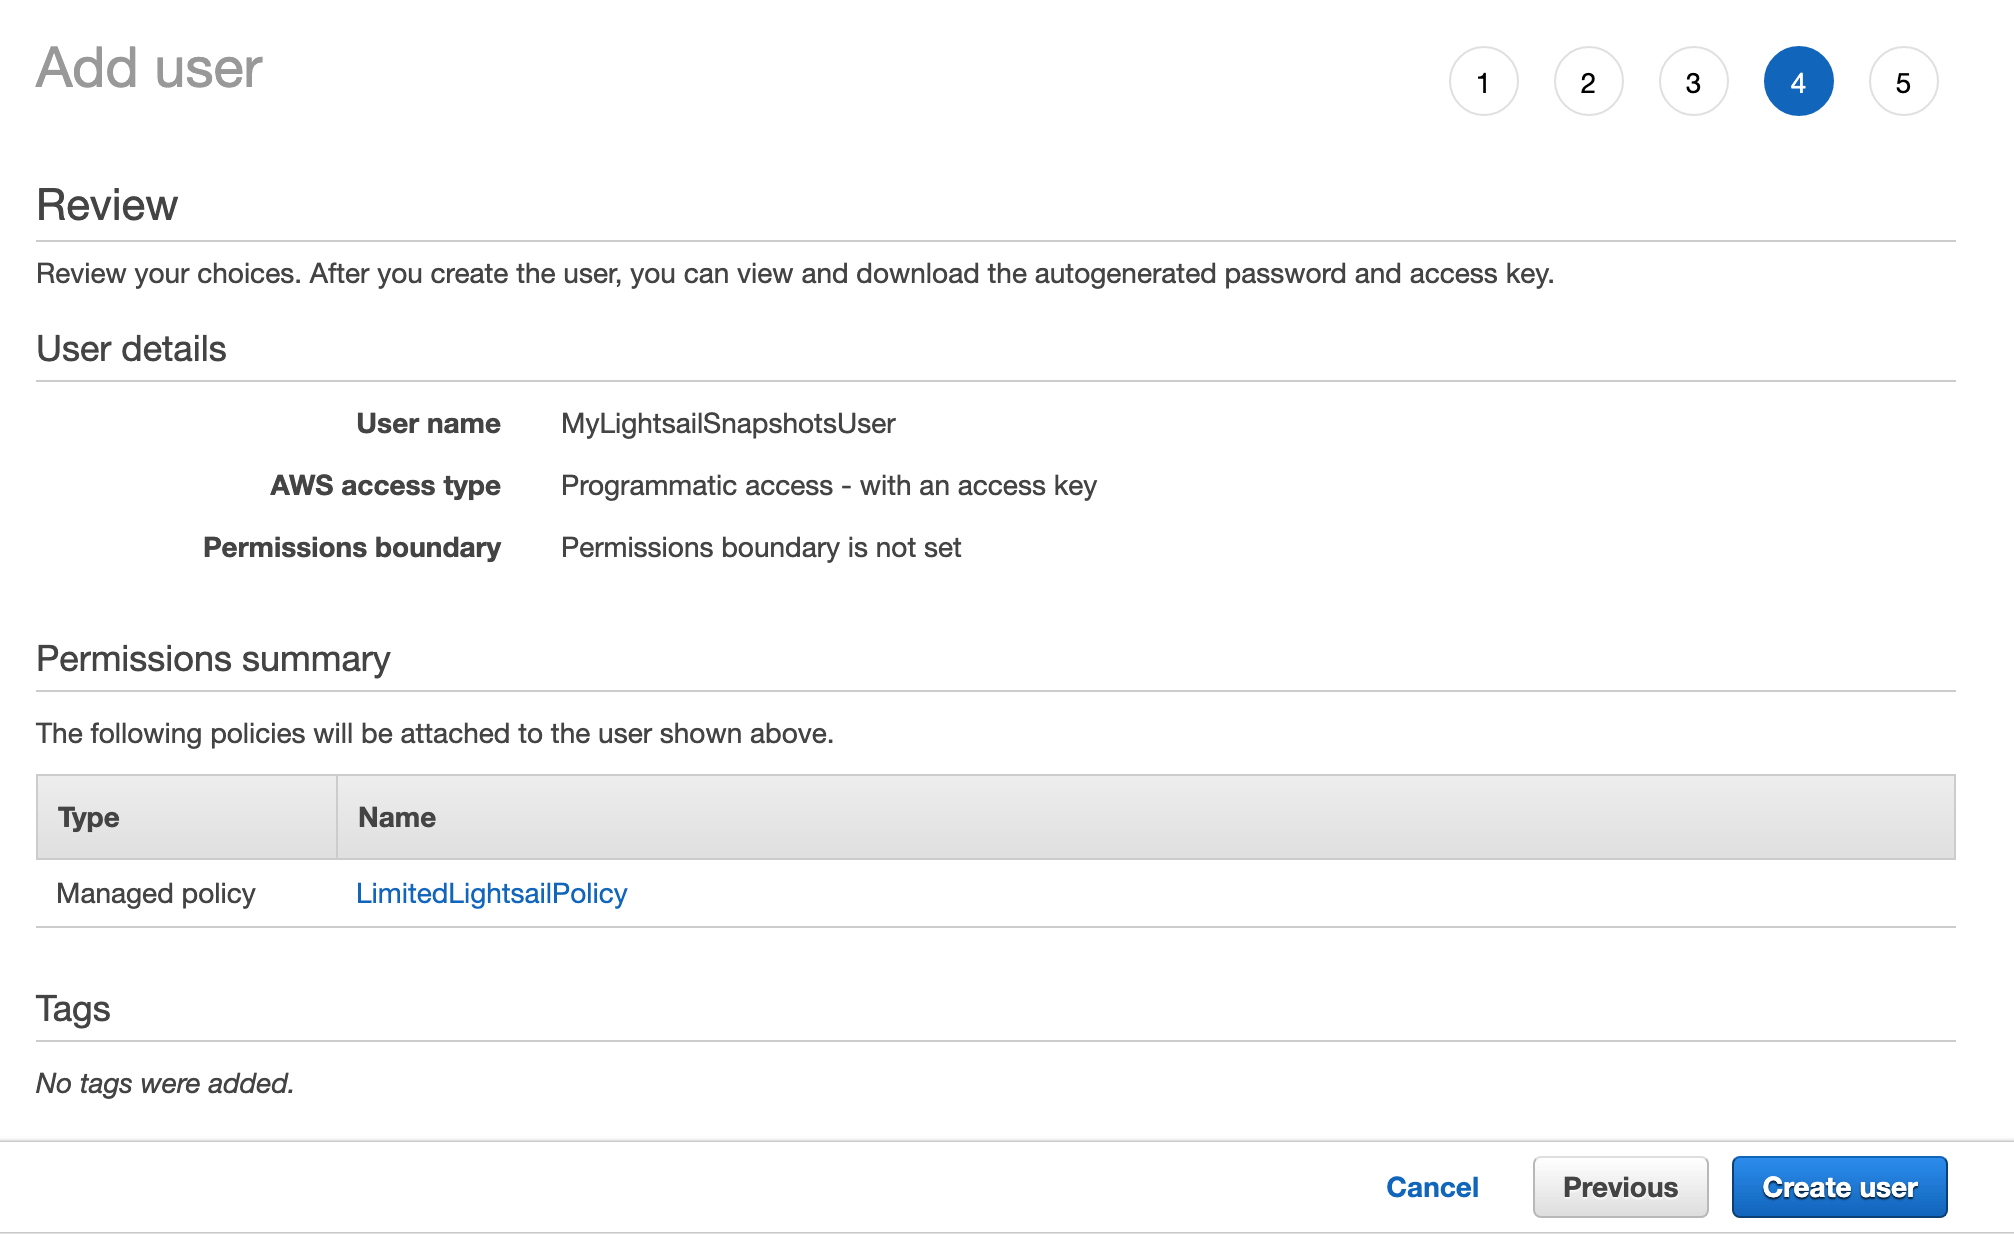Viewport: 2014px width, 1234px height.
Task: Select the Managed policy row
Action: tap(155, 893)
